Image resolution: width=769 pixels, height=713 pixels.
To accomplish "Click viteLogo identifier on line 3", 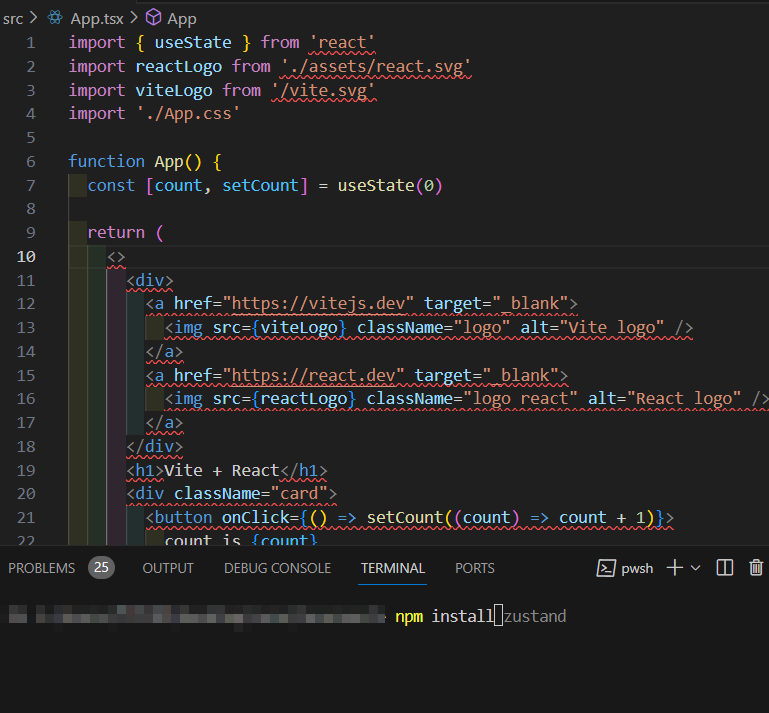I will click(x=174, y=91).
